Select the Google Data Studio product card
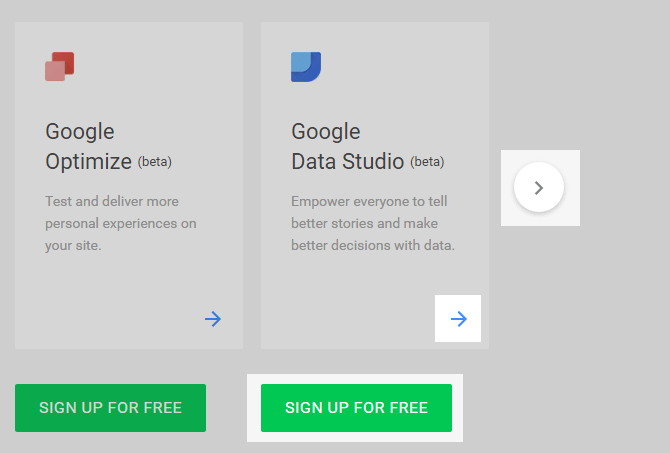Viewport: 670px width, 453px height. click(x=375, y=270)
